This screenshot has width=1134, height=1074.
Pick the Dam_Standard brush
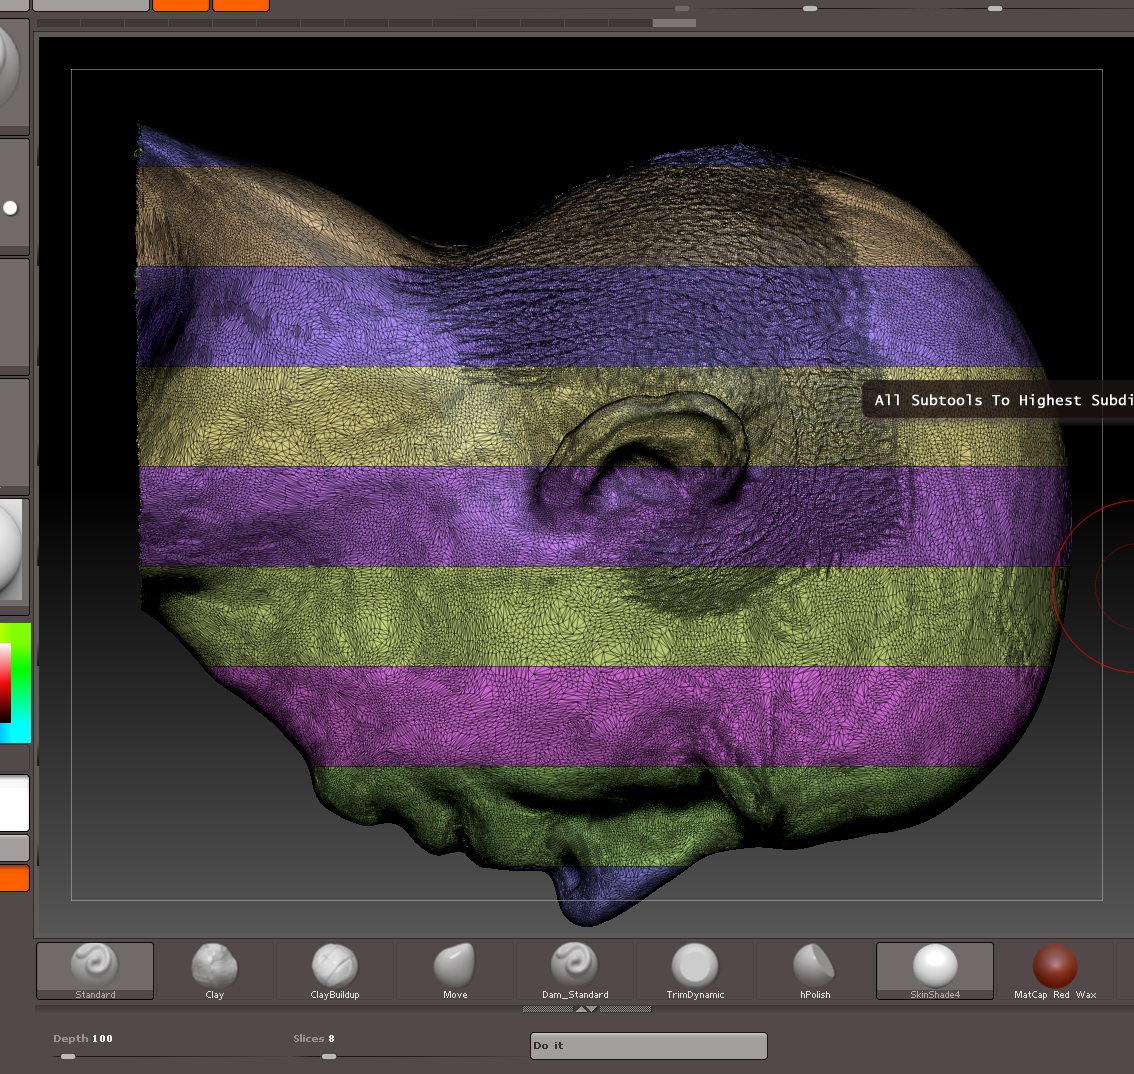575,971
